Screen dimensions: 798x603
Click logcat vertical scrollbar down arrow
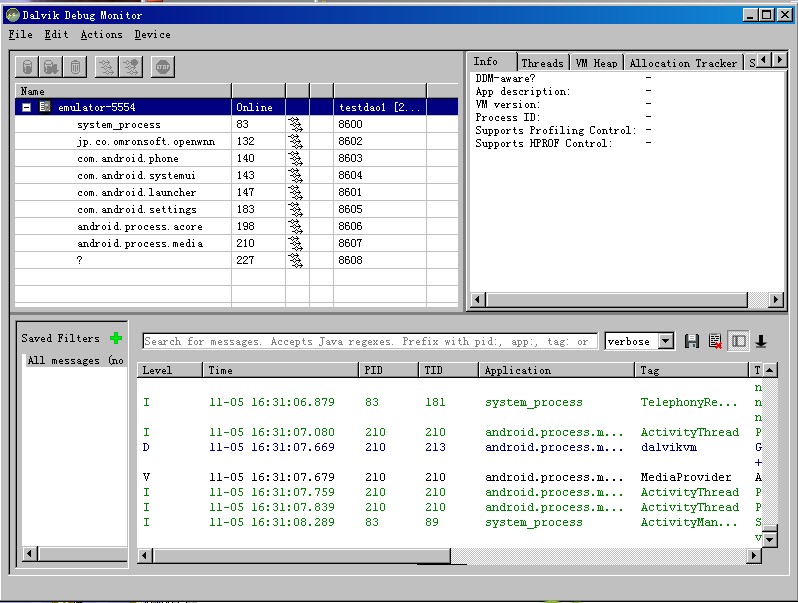770,539
